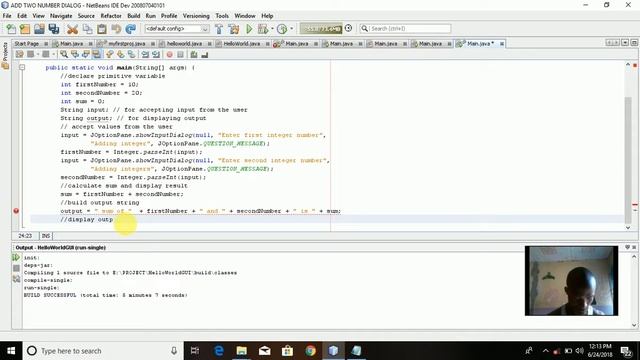Open Microsoft Edge from the taskbar
The width and height of the screenshot is (640, 360).
(x=219, y=351)
